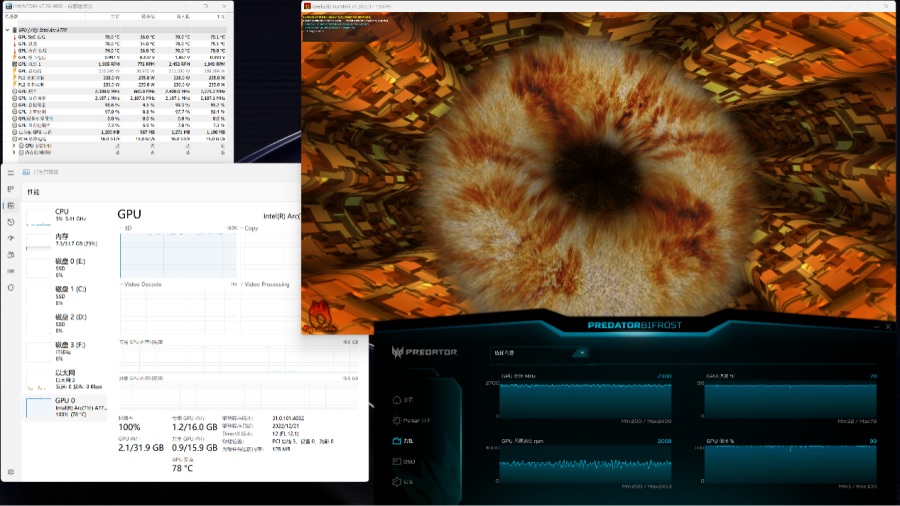Expand the CPU sensor subgroup in HWiNFO
Screen dimensions: 900x506
click(x=14, y=146)
